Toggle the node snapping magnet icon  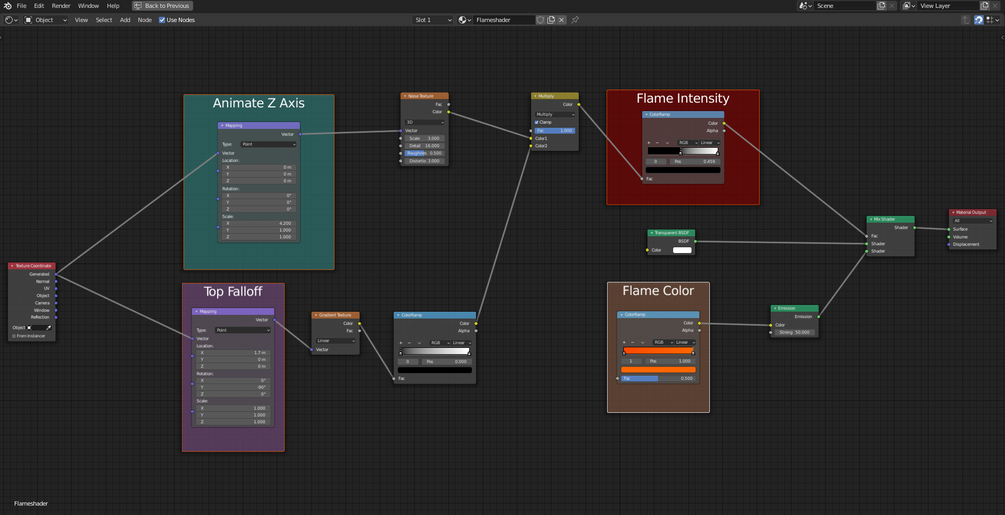click(979, 20)
